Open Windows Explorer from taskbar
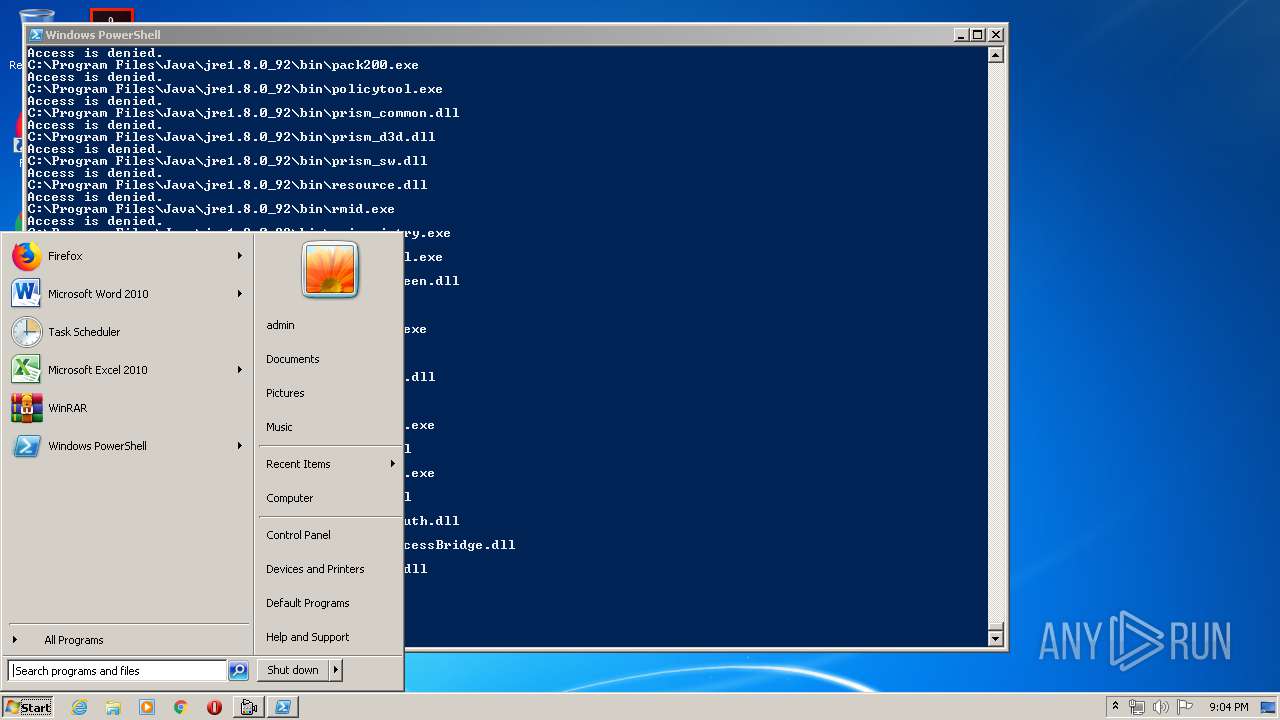Image resolution: width=1280 pixels, height=720 pixels. (113, 707)
